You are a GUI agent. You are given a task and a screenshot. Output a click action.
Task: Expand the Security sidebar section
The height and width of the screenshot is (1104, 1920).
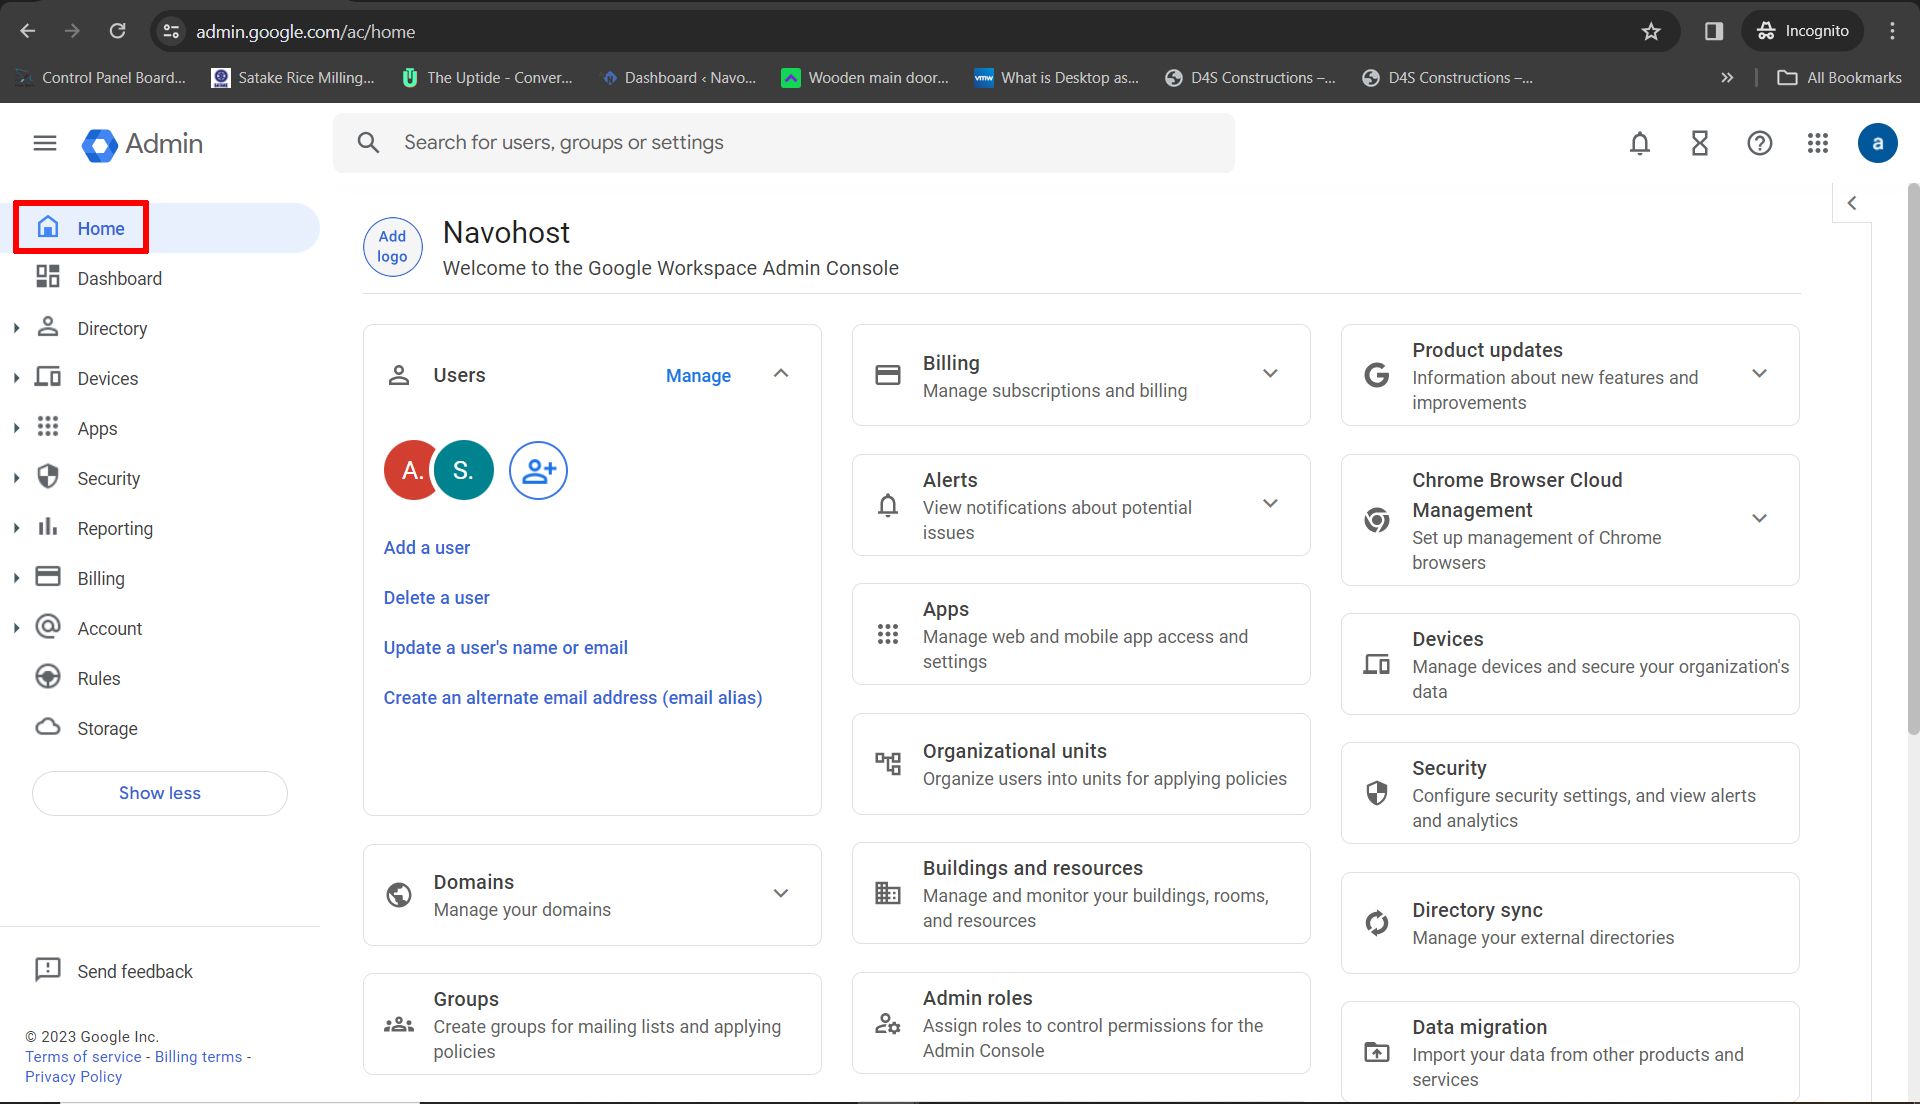pyautogui.click(x=17, y=478)
